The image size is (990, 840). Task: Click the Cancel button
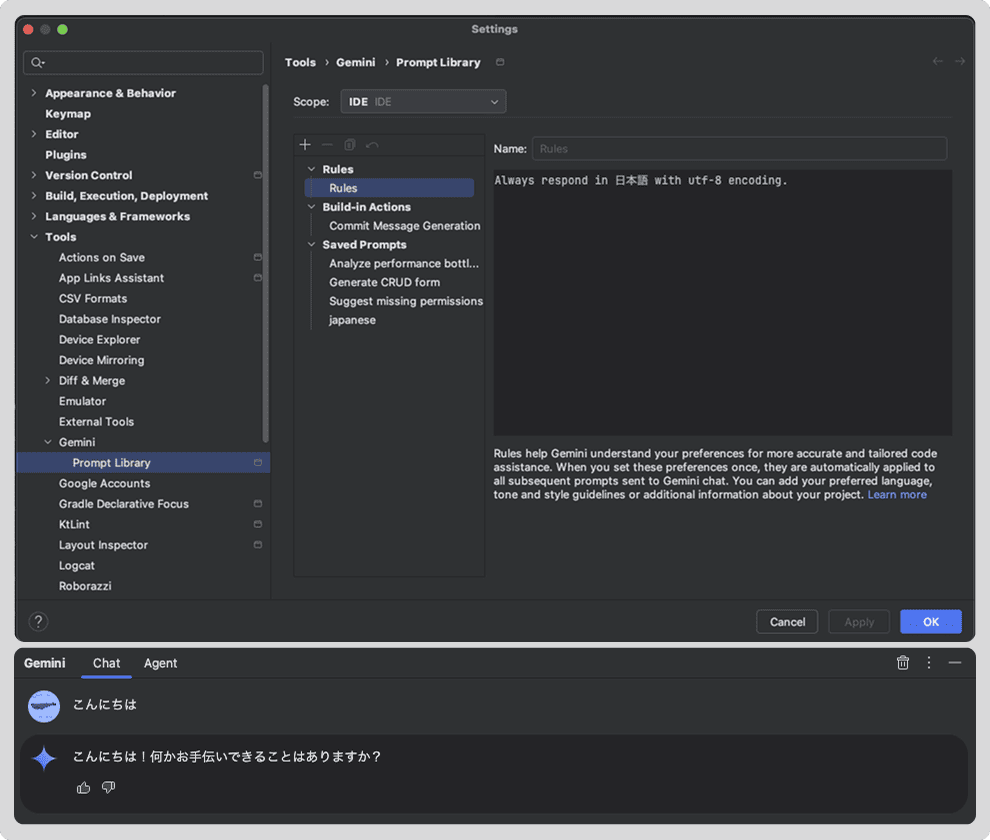[787, 622]
